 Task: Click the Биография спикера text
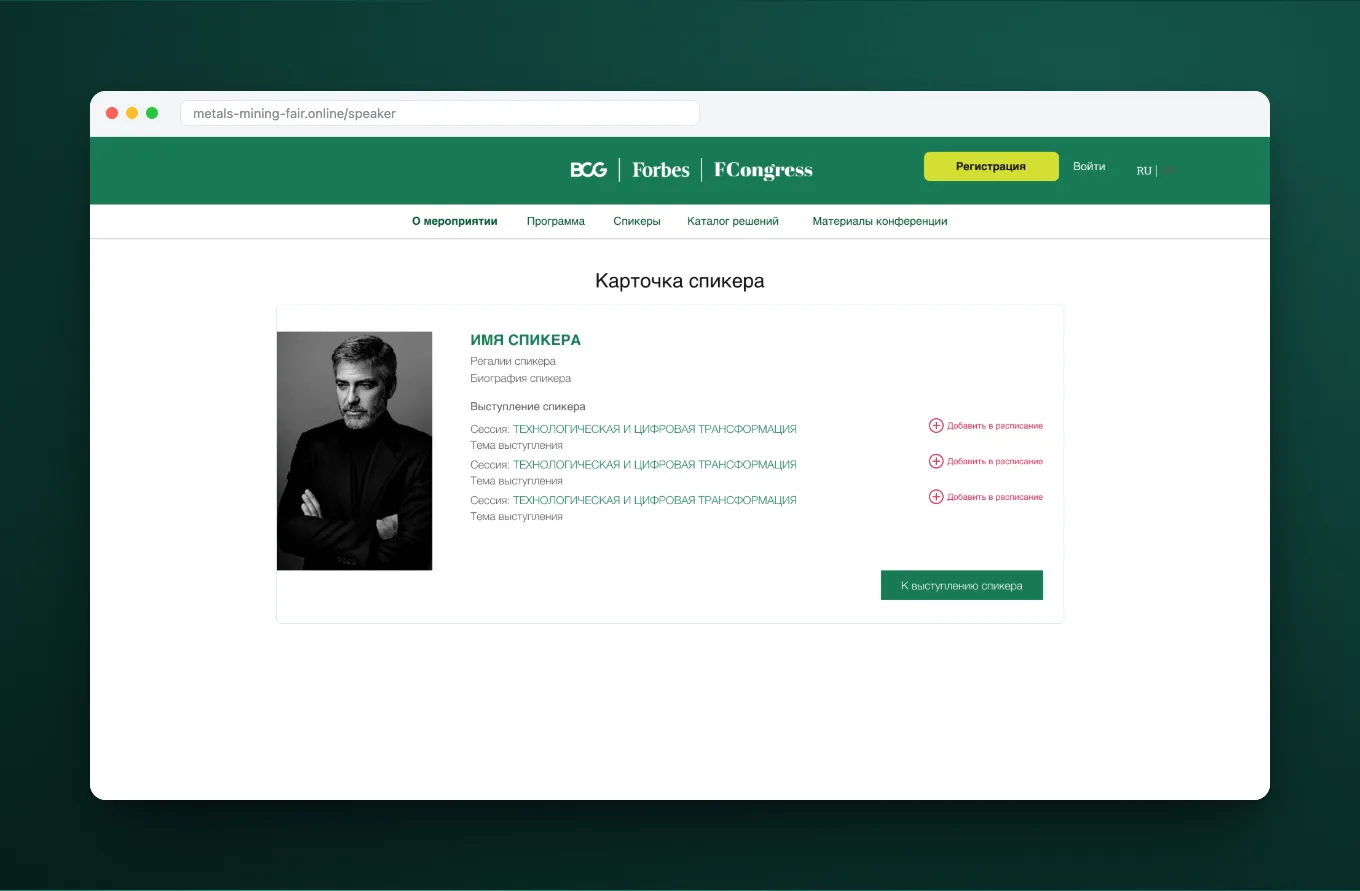521,379
